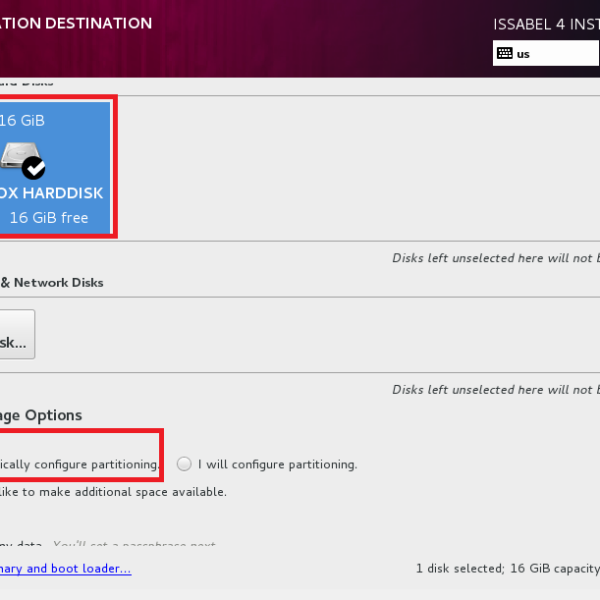Click the checkmark badge on the selected disk
600x600 pixels.
click(x=34, y=167)
